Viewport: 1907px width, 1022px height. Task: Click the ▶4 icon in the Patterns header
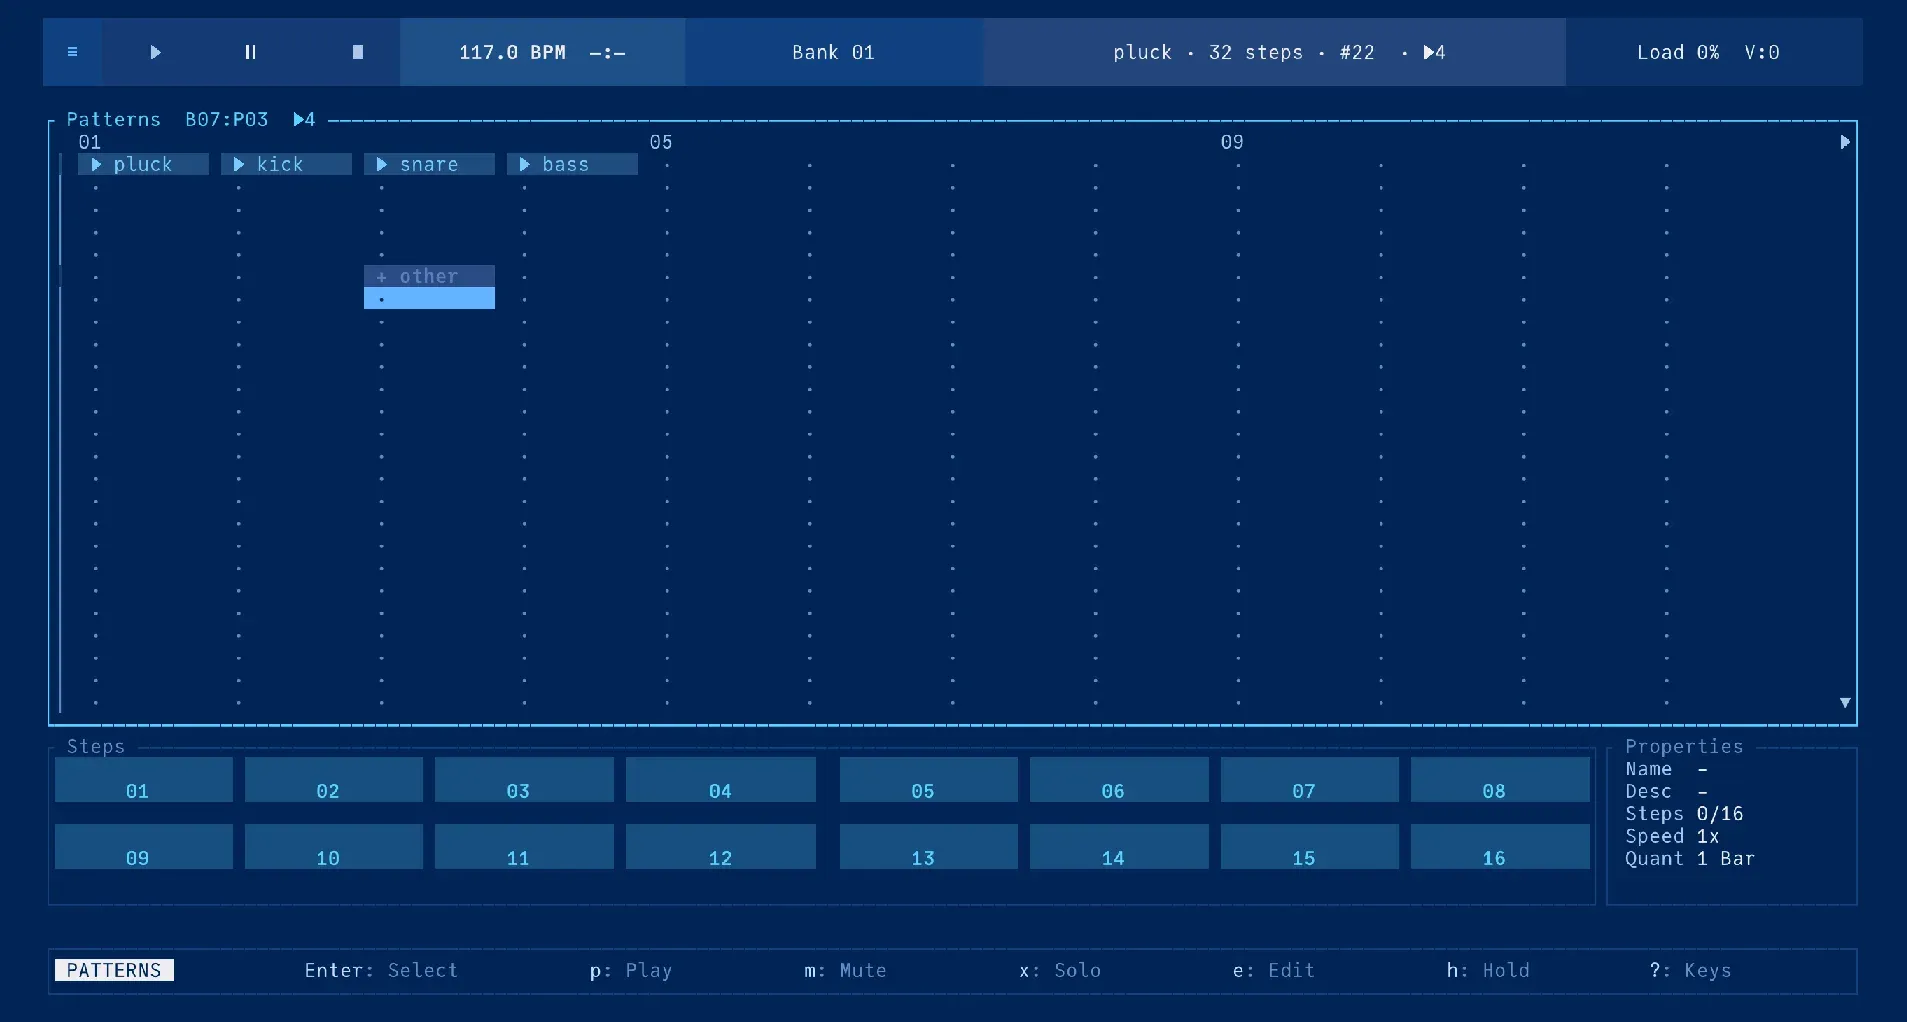(x=304, y=120)
